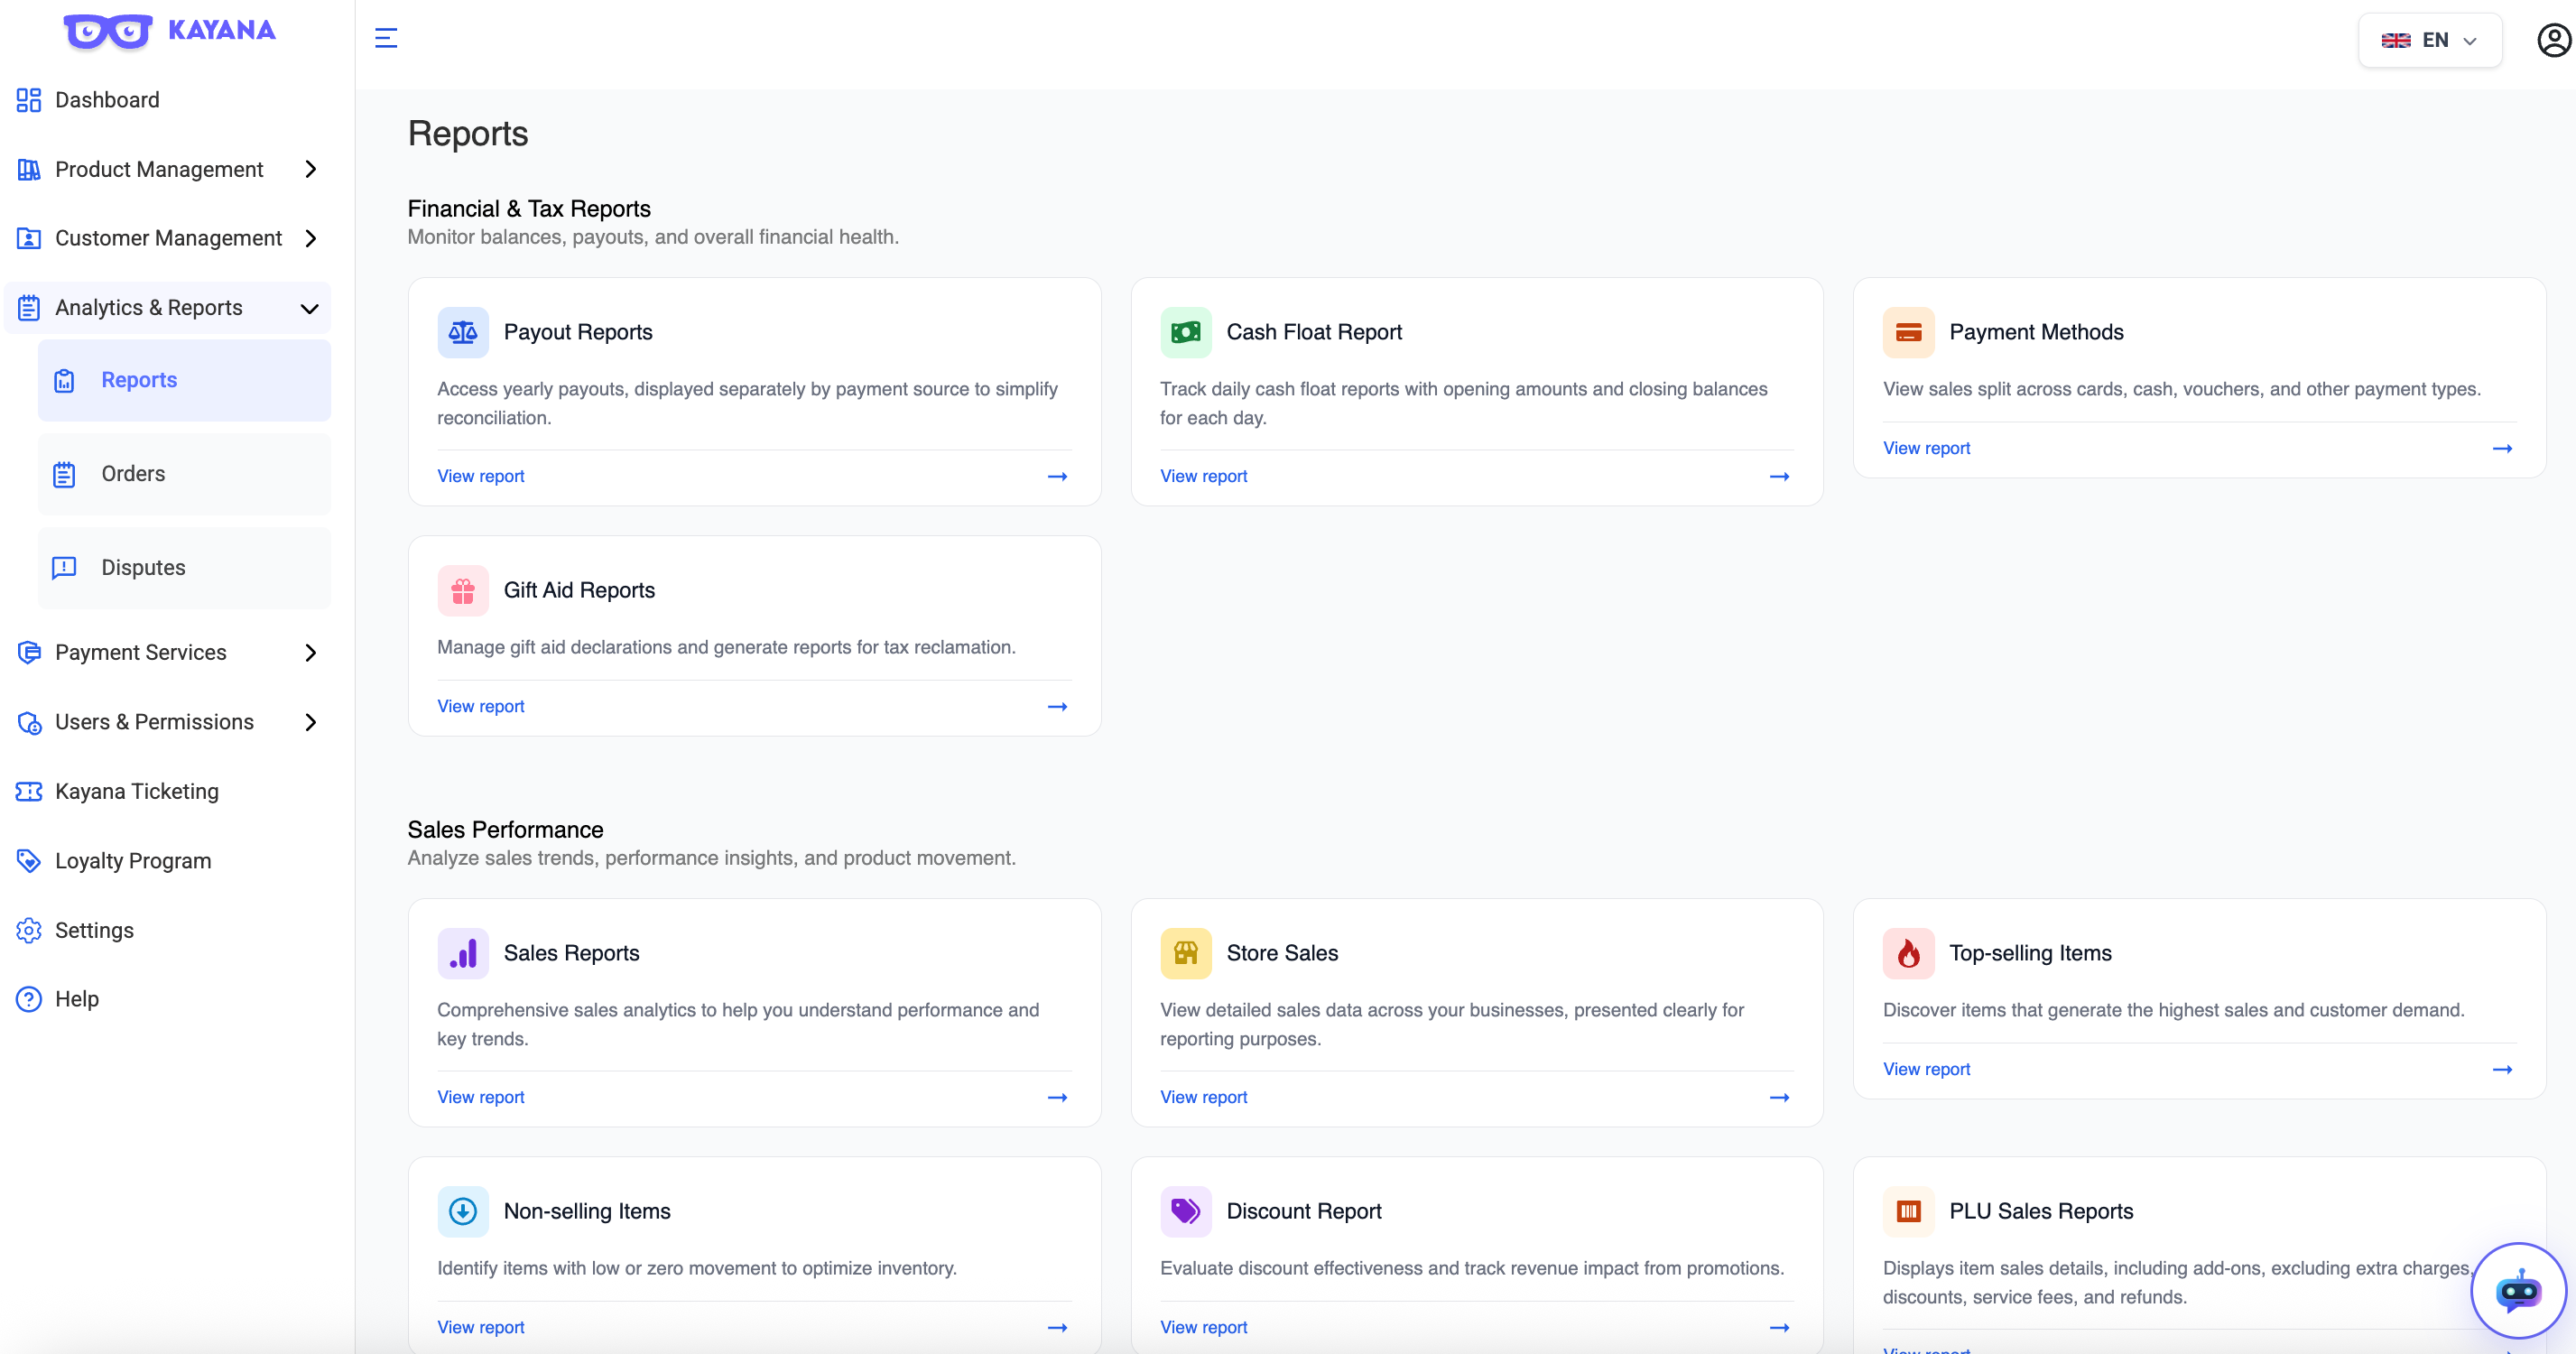This screenshot has width=2576, height=1354.
Task: Click the Payout Reports scales icon
Action: pos(463,332)
